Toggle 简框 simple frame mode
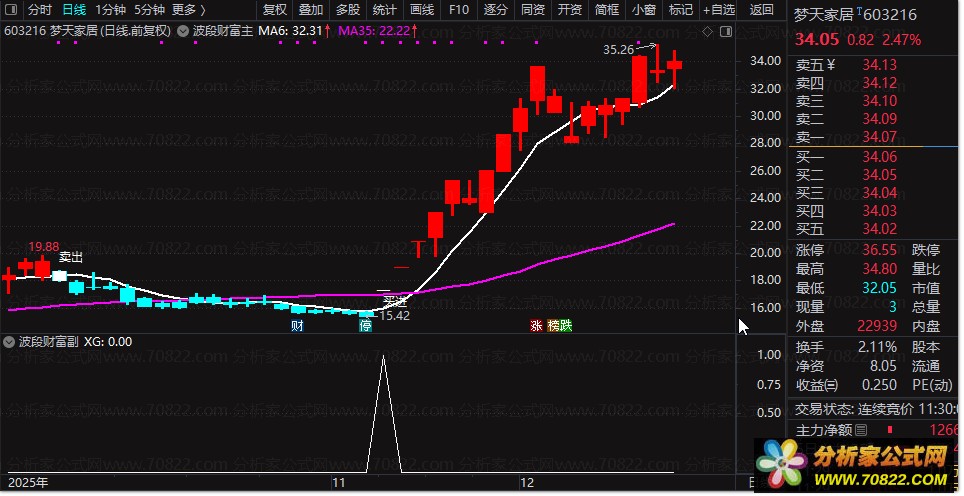This screenshot has height=496, width=964. pos(606,10)
